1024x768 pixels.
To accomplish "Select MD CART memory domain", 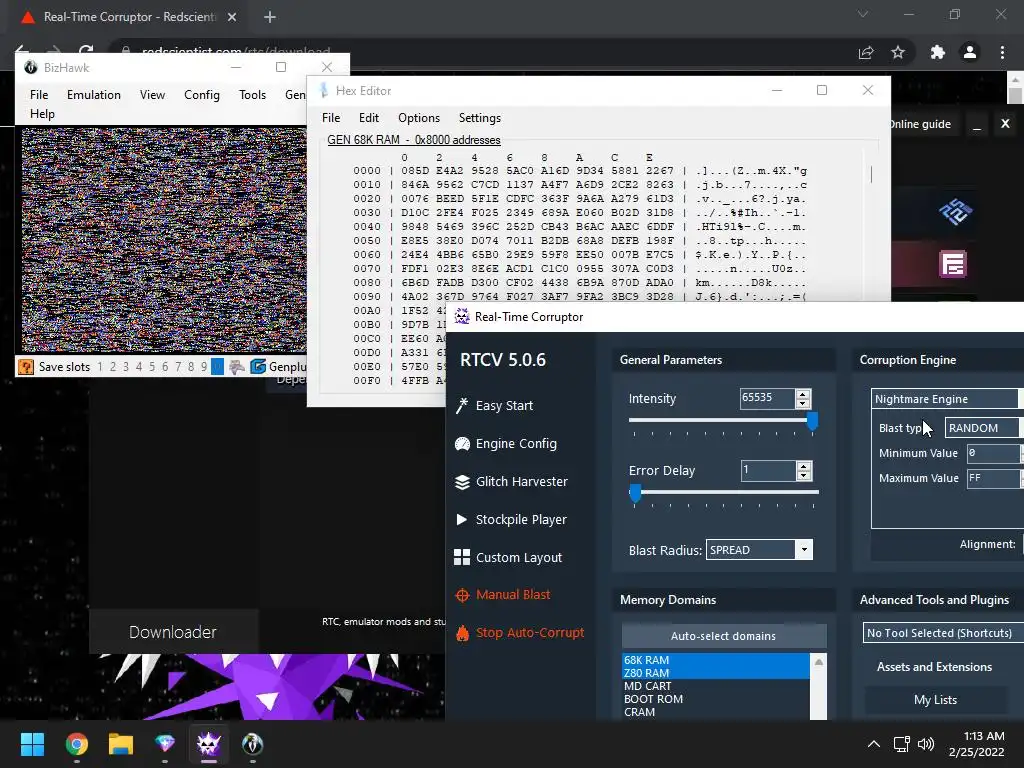I will 647,686.
